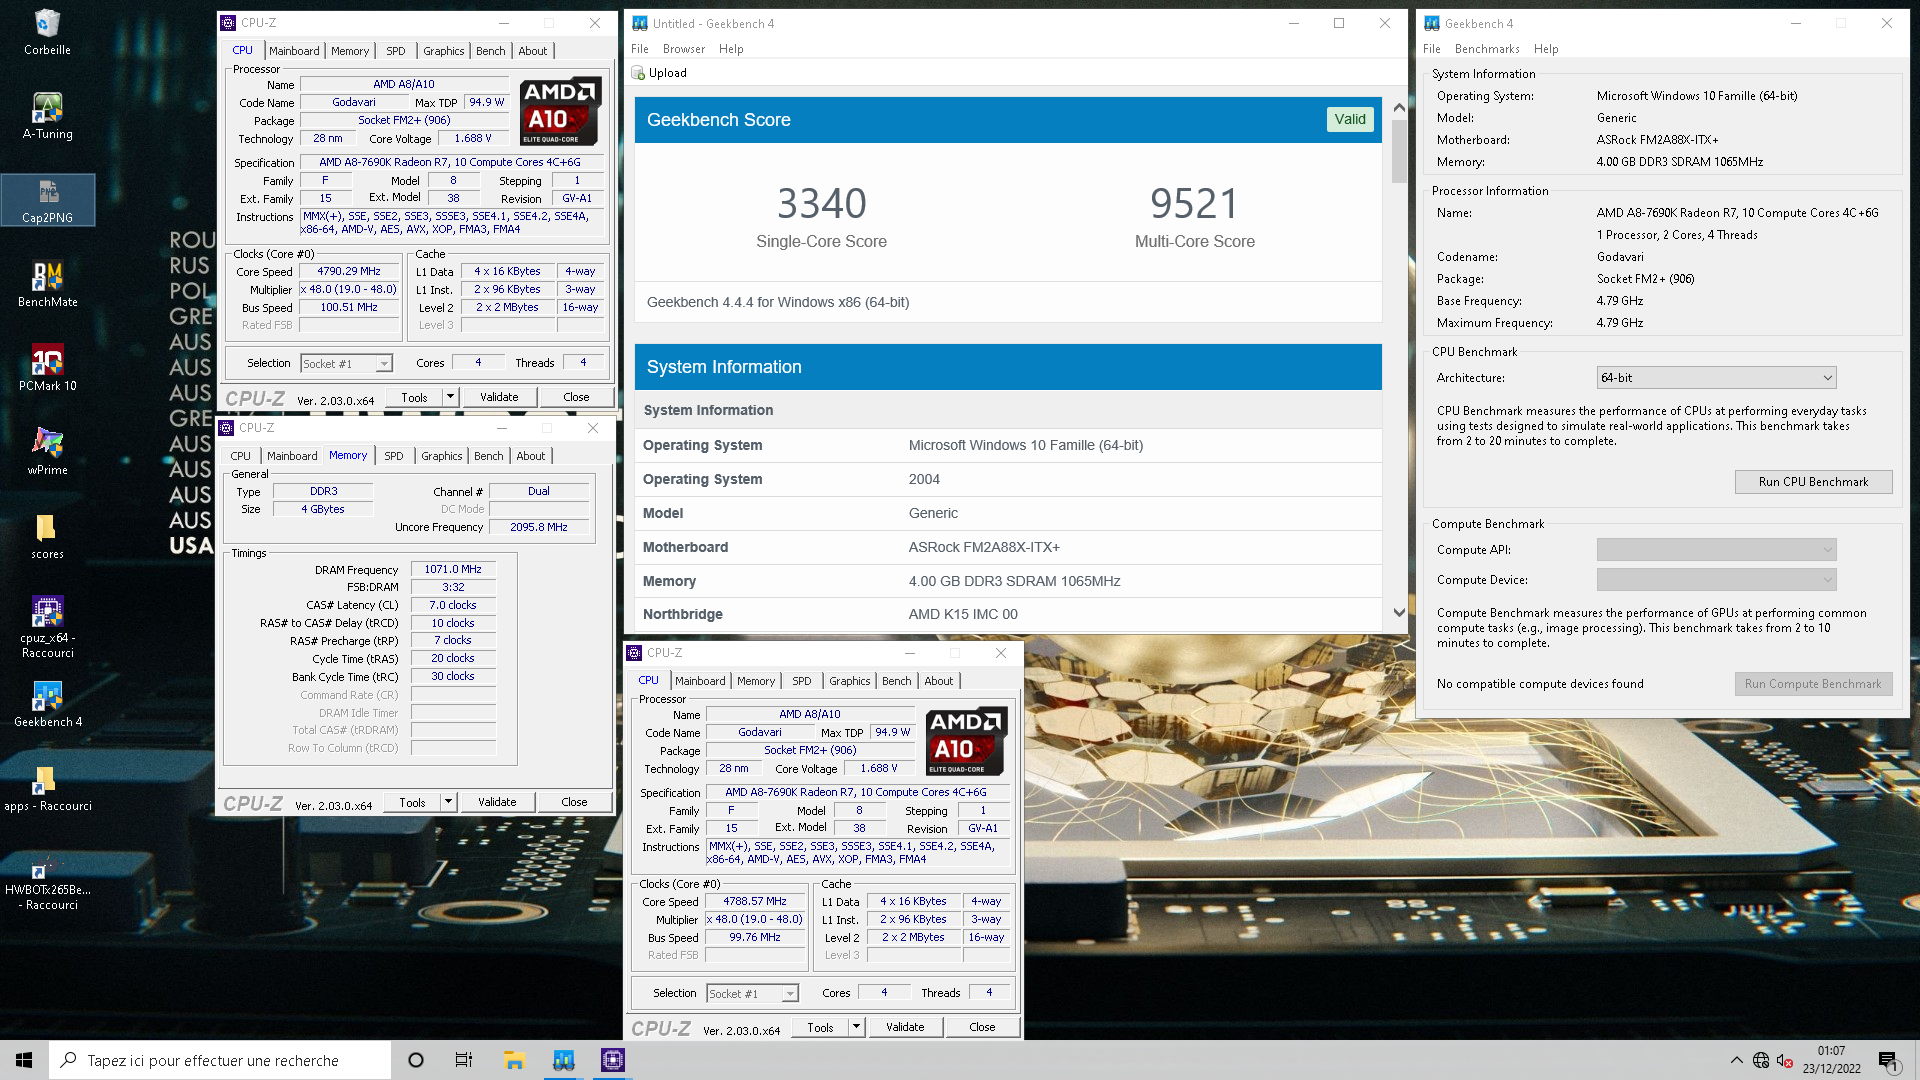Open Graphics tab in bottom CPU-Z window
Image resolution: width=1920 pixels, height=1080 pixels.
pyautogui.click(x=850, y=681)
